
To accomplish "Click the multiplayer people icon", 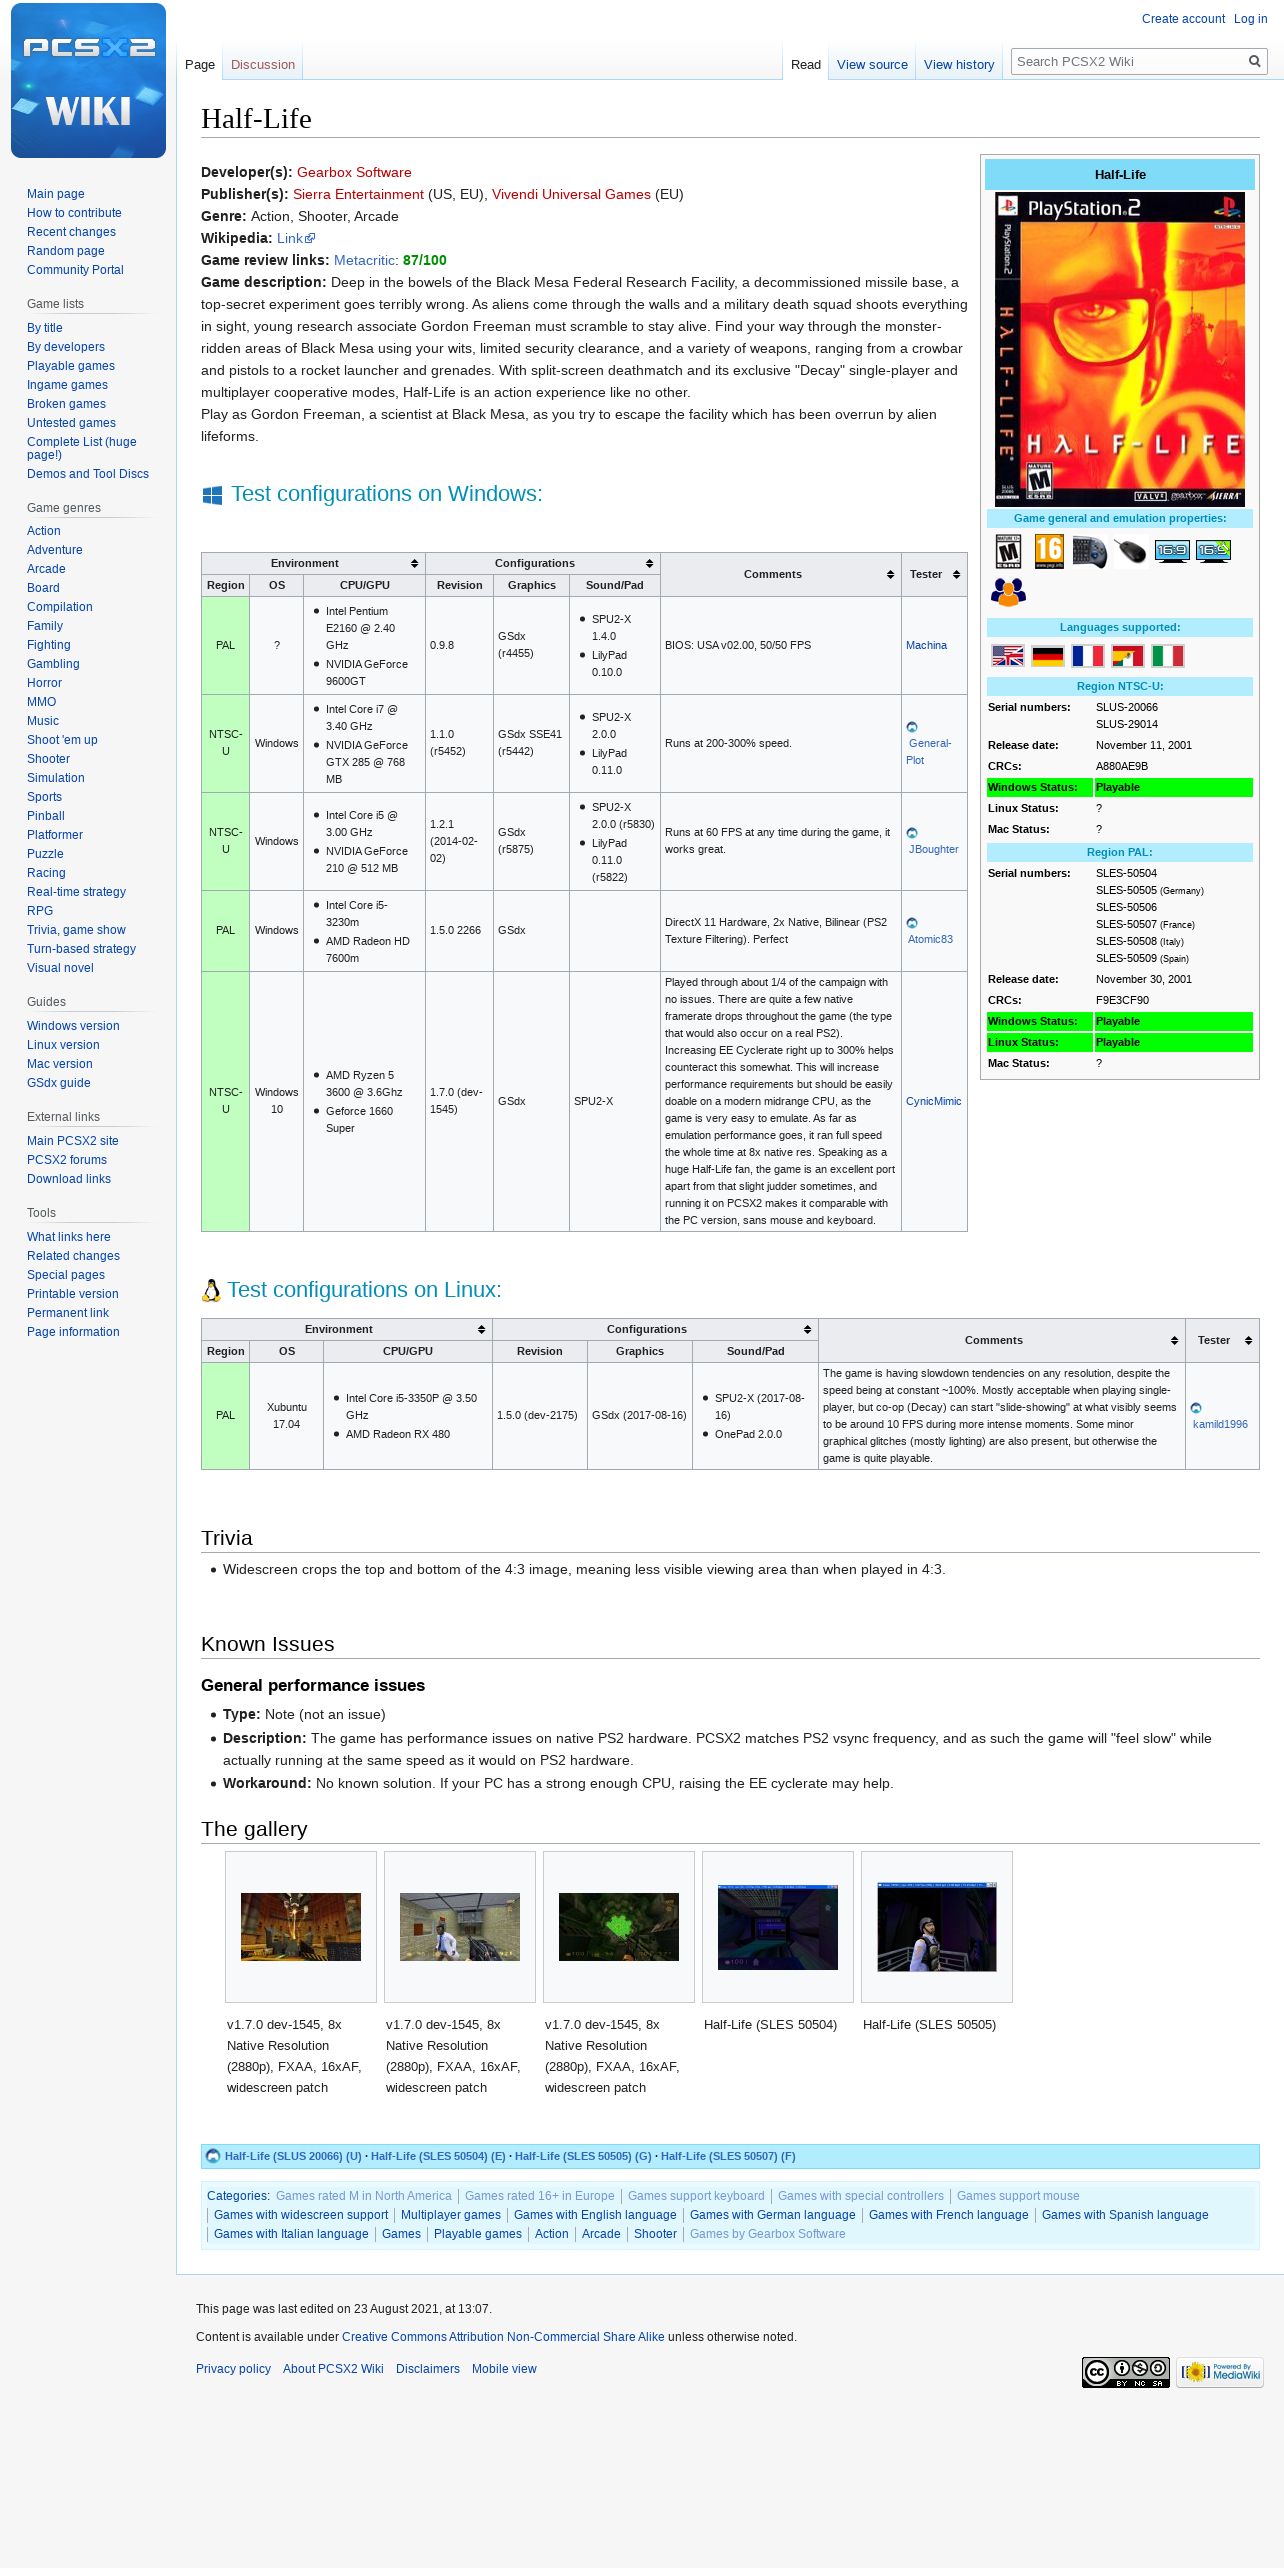I will click(x=1008, y=592).
